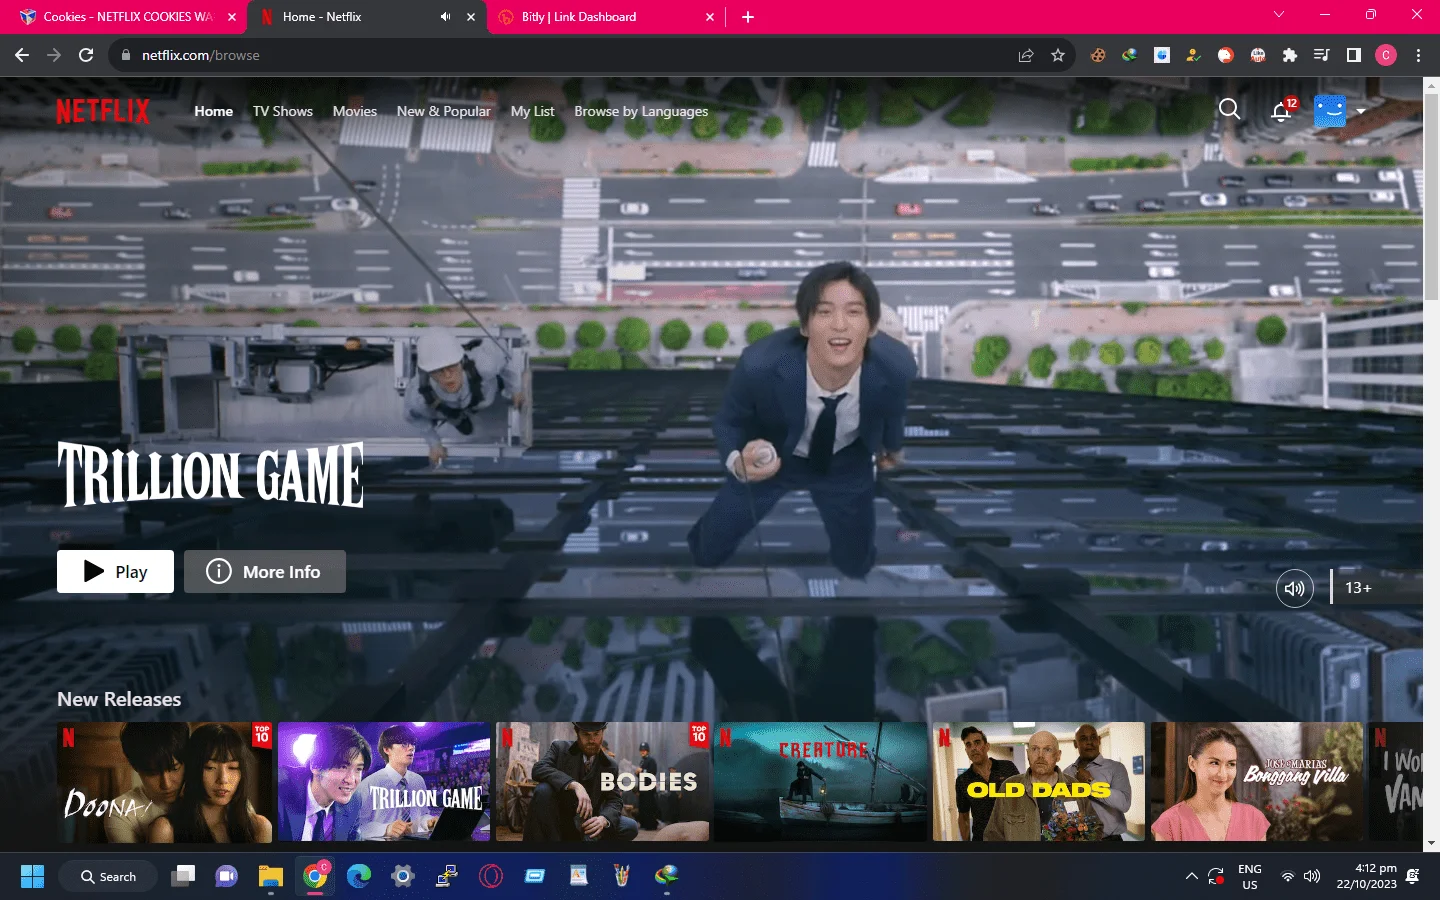Open the Internet Download Manager extension
The image size is (1440, 900).
point(1130,55)
